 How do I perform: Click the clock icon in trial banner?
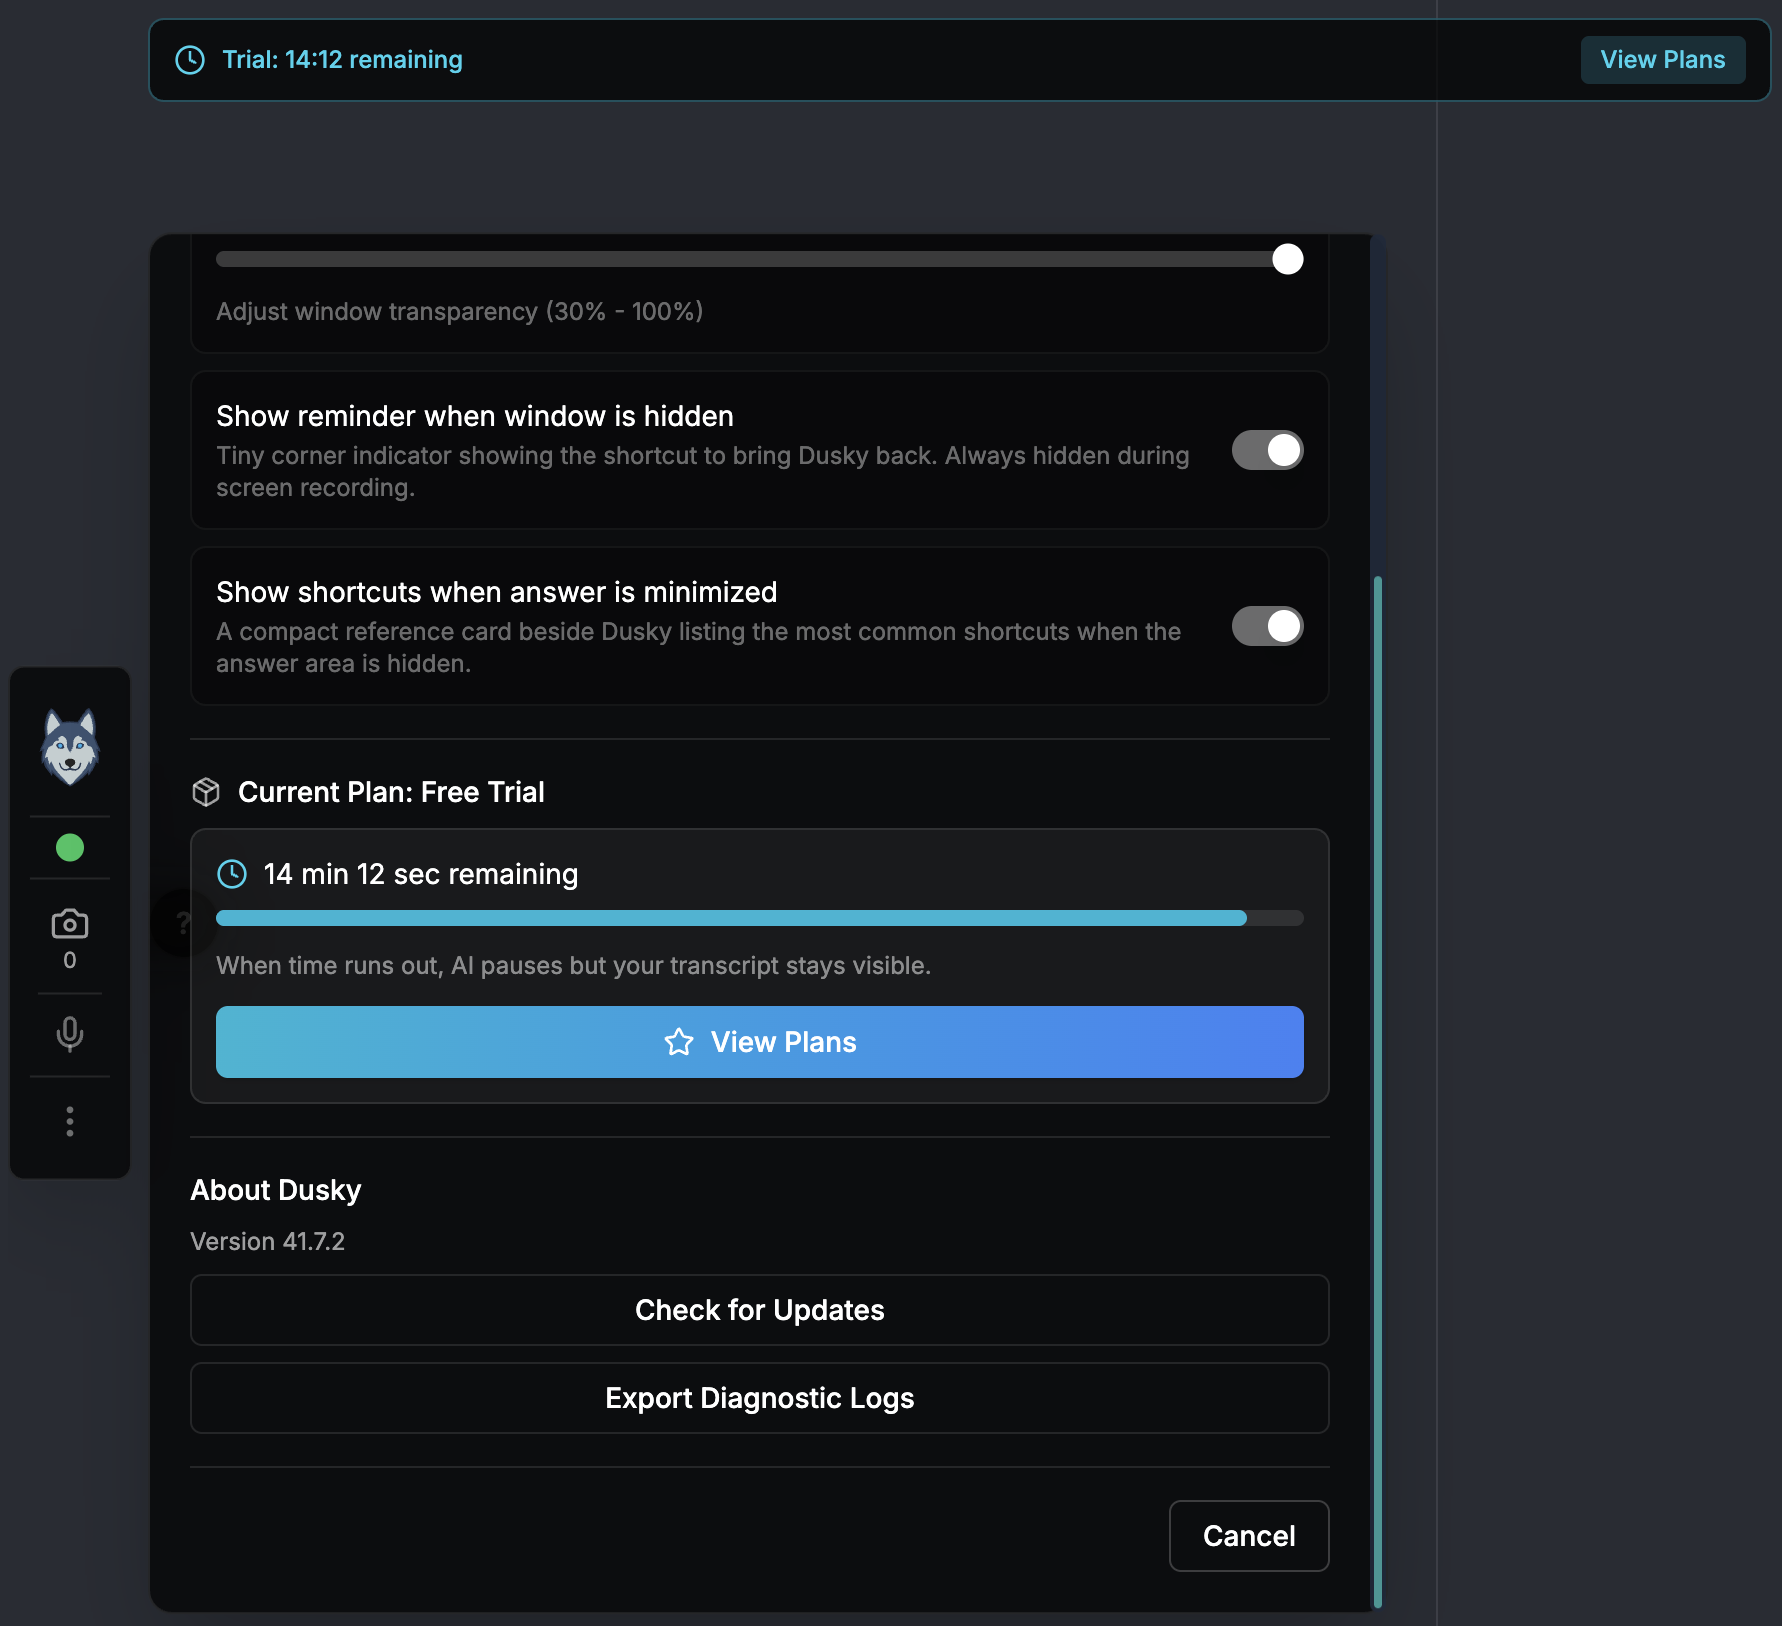(x=190, y=60)
